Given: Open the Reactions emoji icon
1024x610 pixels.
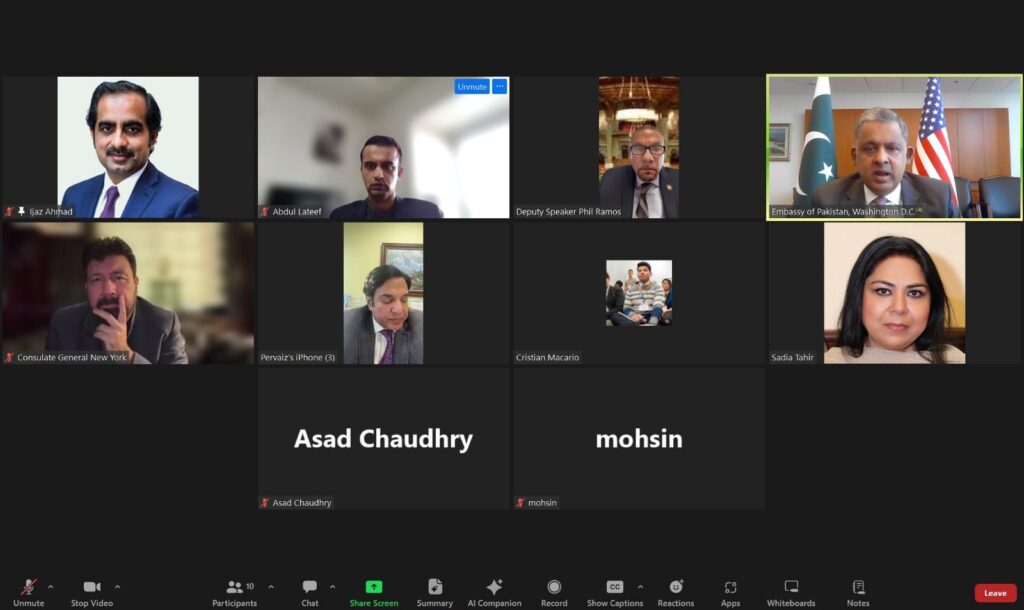Looking at the screenshot, I should click(676, 586).
